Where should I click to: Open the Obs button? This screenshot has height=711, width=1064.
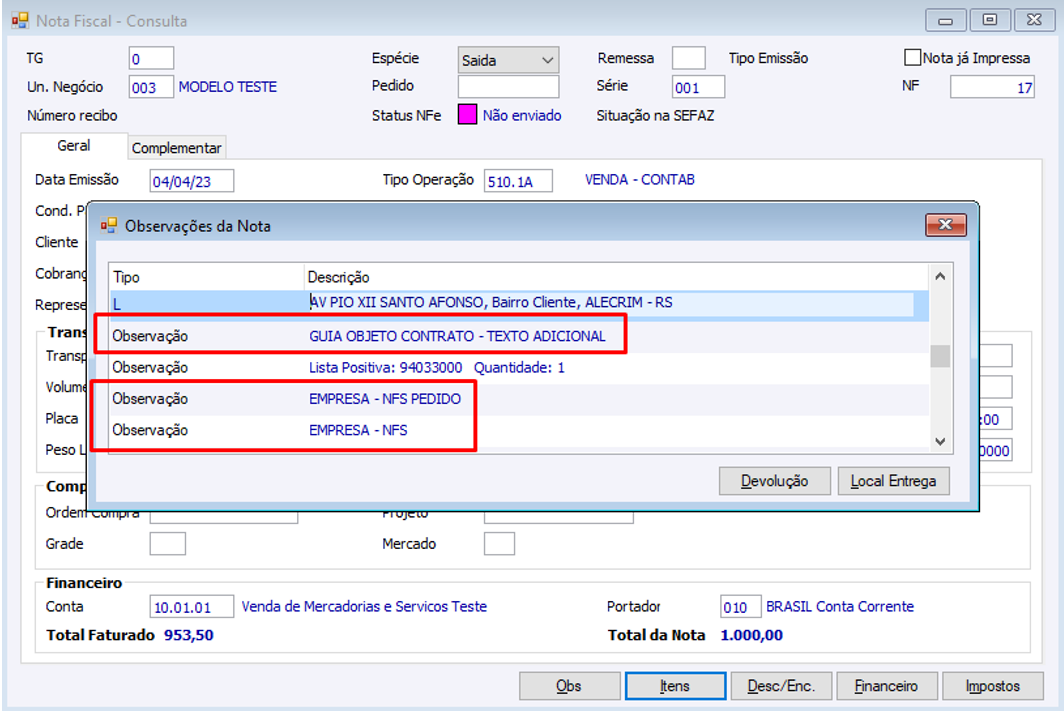point(569,686)
